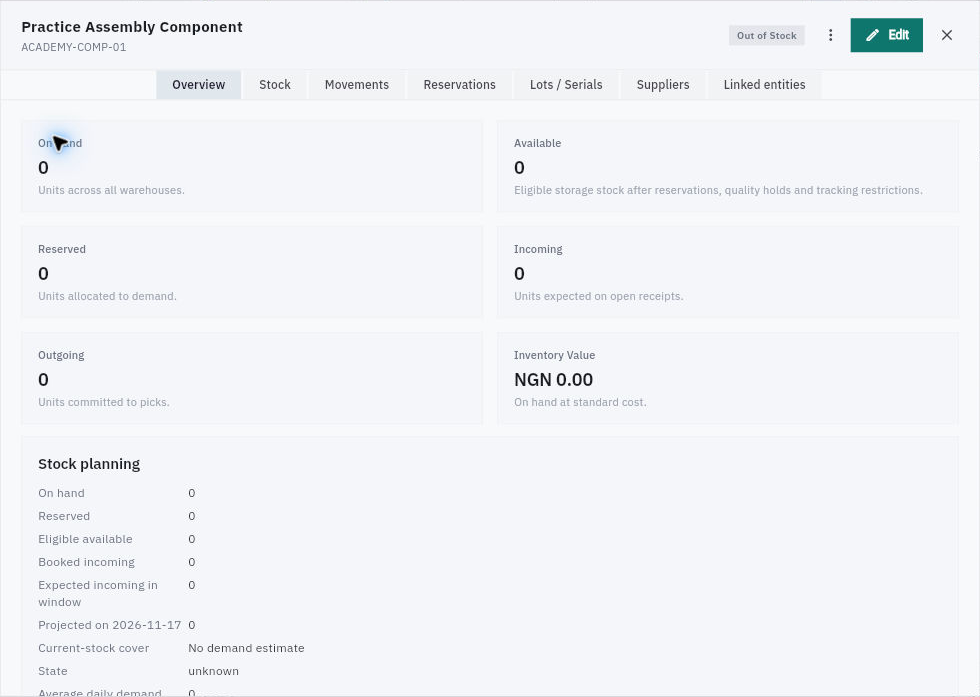The height and width of the screenshot is (697, 980).
Task: Close the item detail panel
Action: click(946, 35)
